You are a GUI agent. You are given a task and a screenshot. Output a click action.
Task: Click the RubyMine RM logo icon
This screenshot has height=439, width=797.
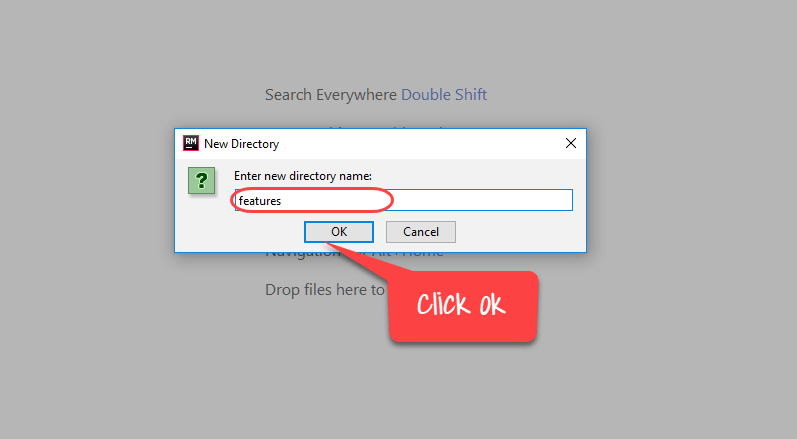point(191,143)
